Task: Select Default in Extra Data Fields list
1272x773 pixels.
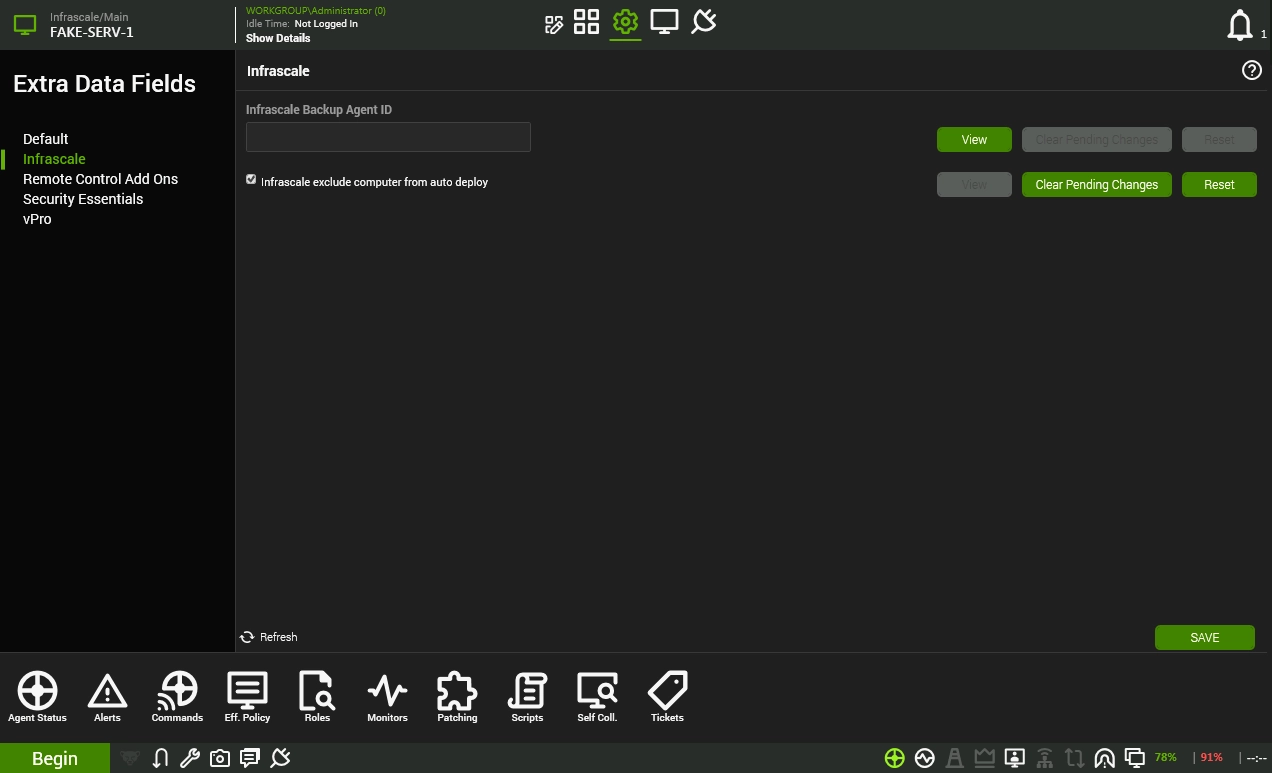Action: click(x=46, y=139)
